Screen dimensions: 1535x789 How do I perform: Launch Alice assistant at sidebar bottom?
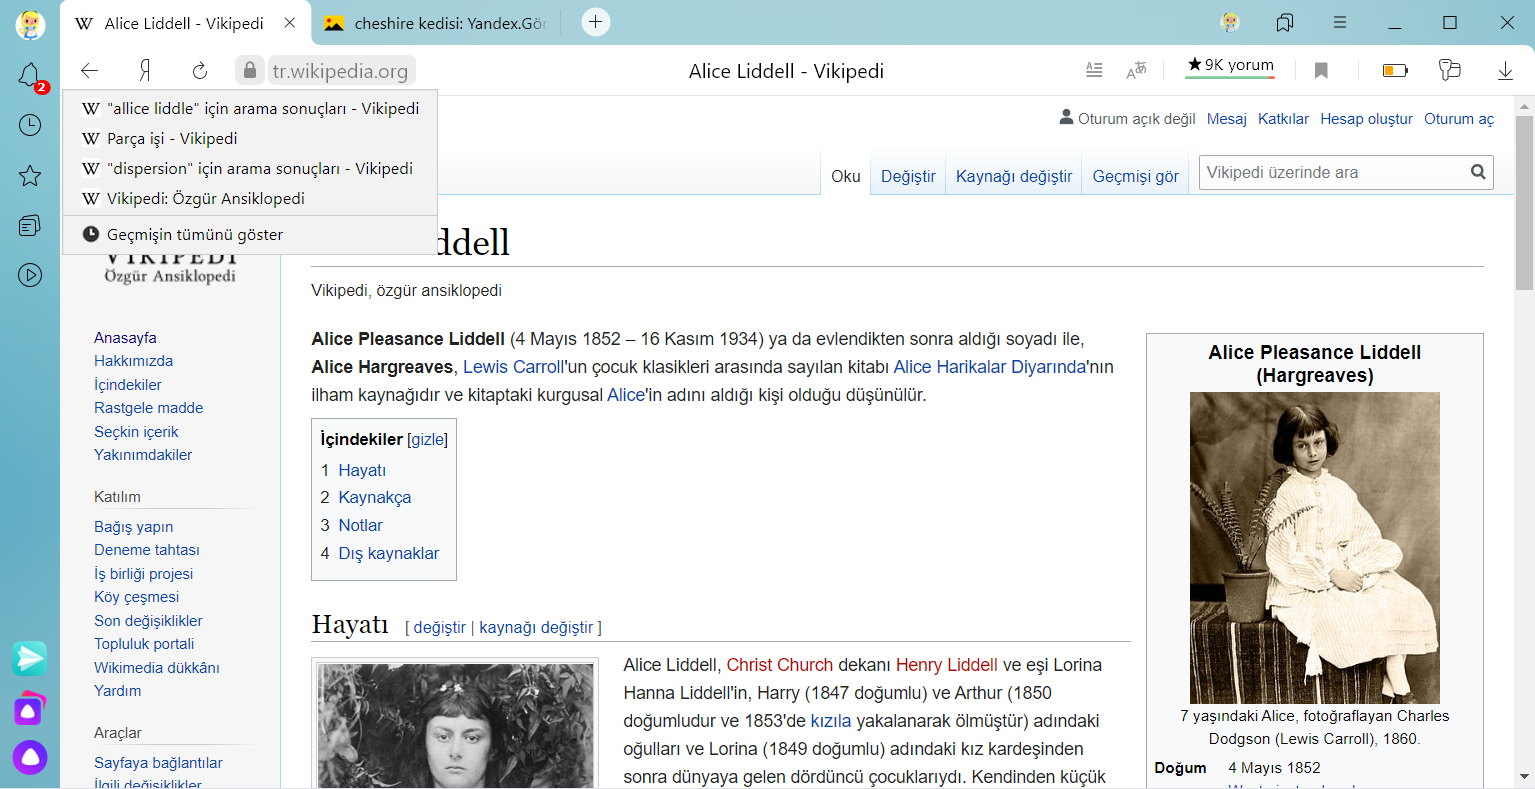click(x=30, y=758)
